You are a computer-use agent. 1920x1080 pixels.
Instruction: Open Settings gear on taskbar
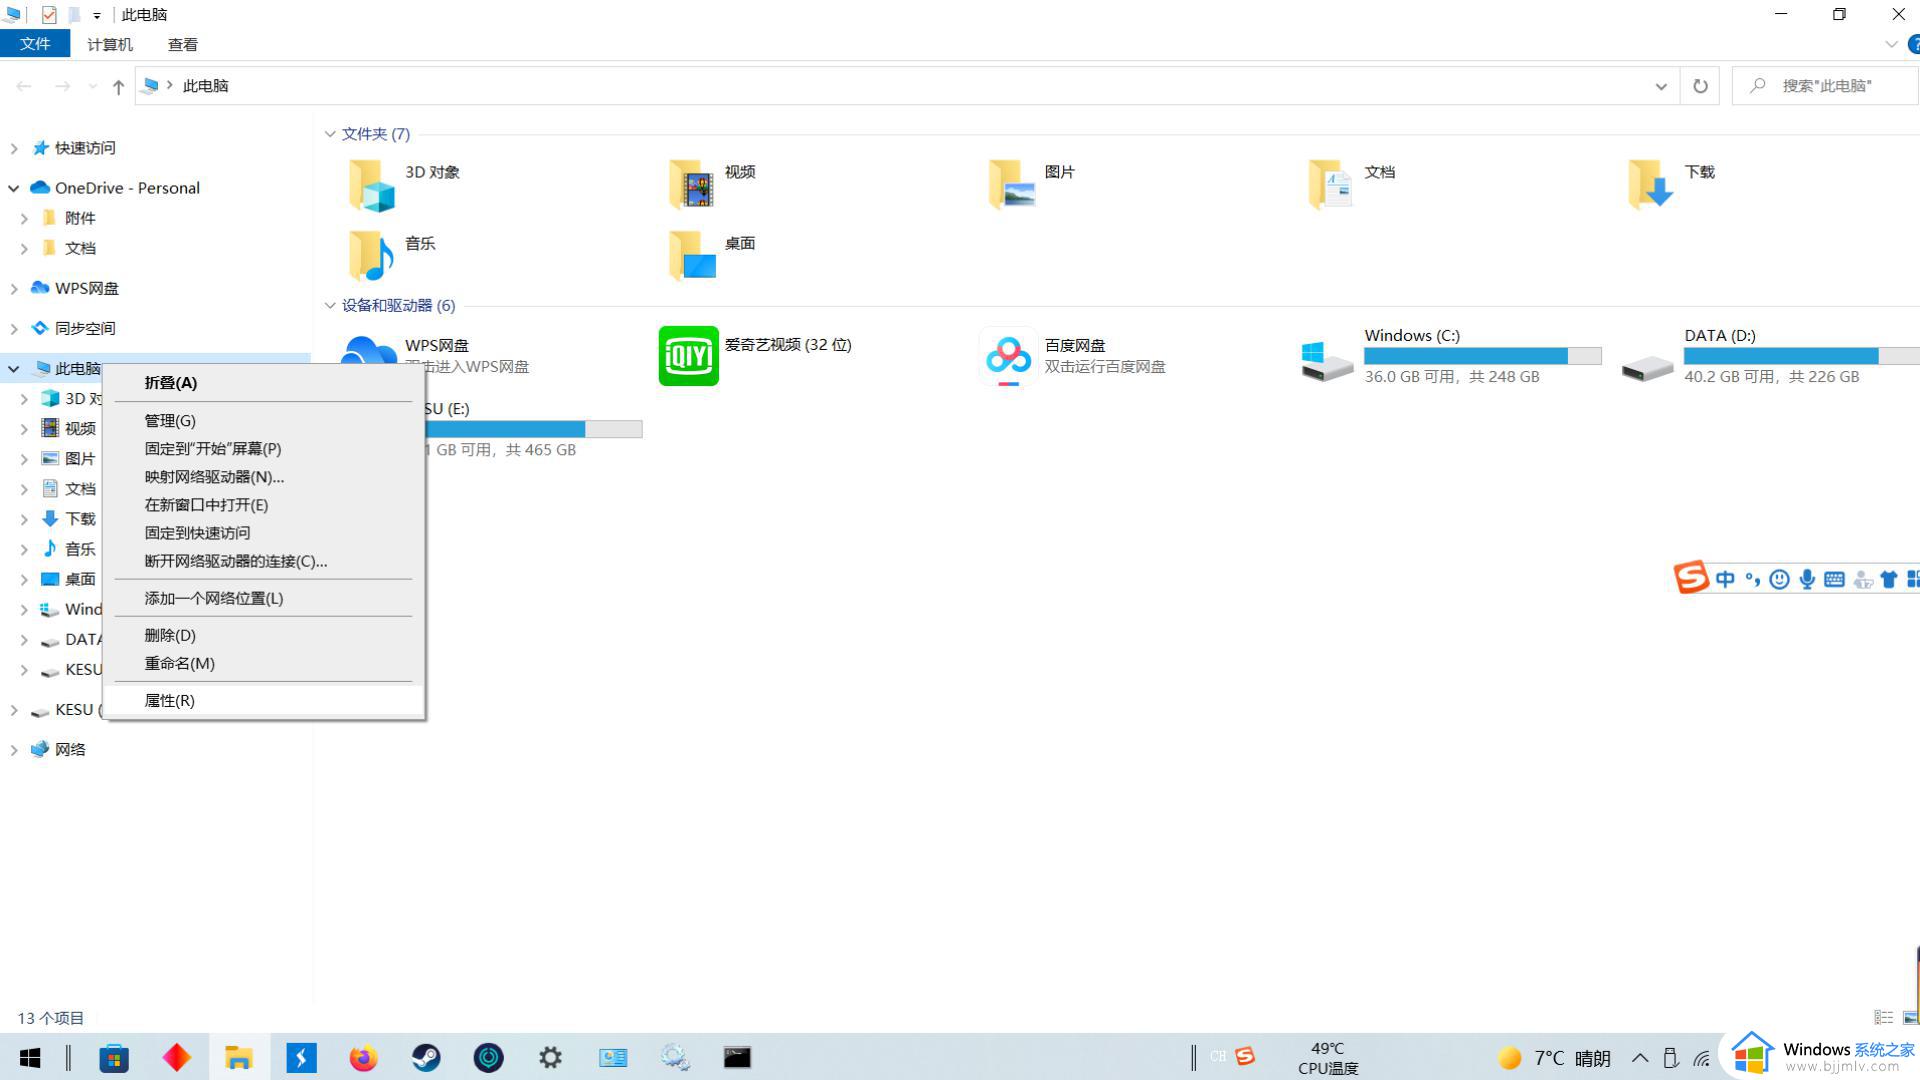point(550,1057)
